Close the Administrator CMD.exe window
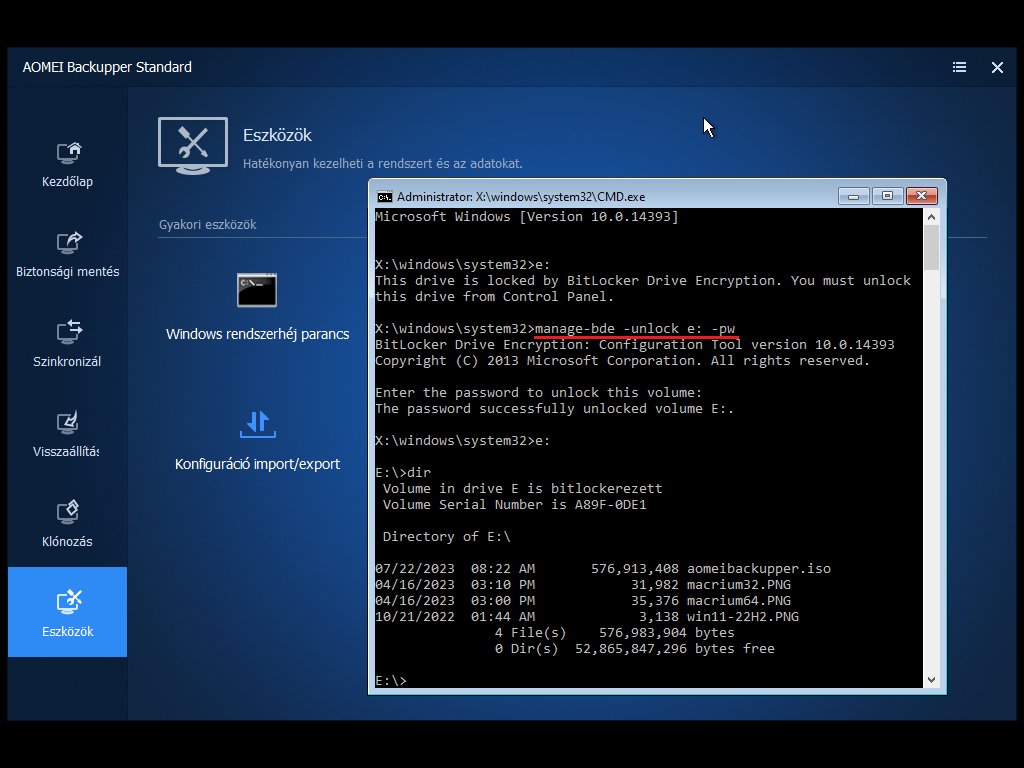 tap(921, 196)
